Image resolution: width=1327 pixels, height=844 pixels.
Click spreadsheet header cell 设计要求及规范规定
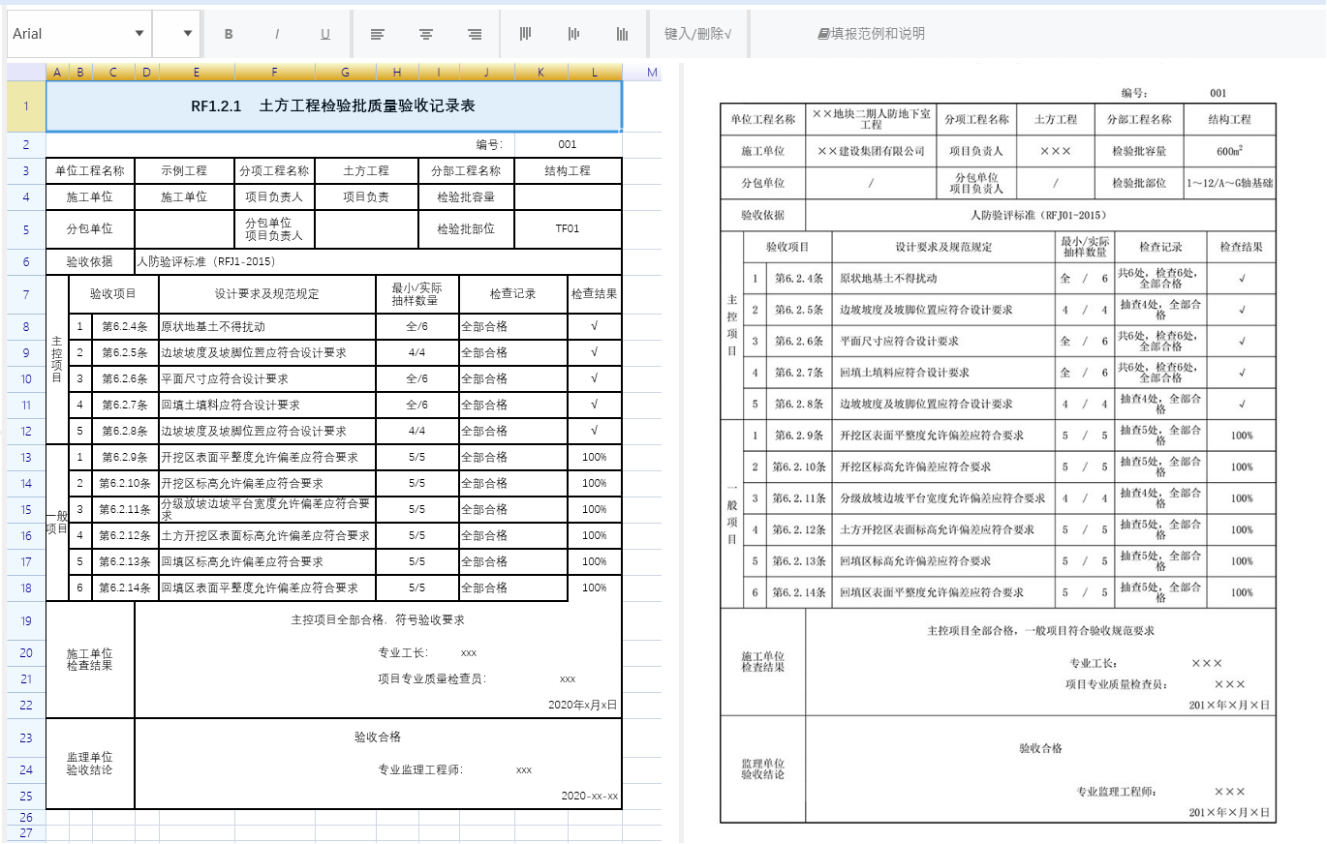[x=267, y=295]
